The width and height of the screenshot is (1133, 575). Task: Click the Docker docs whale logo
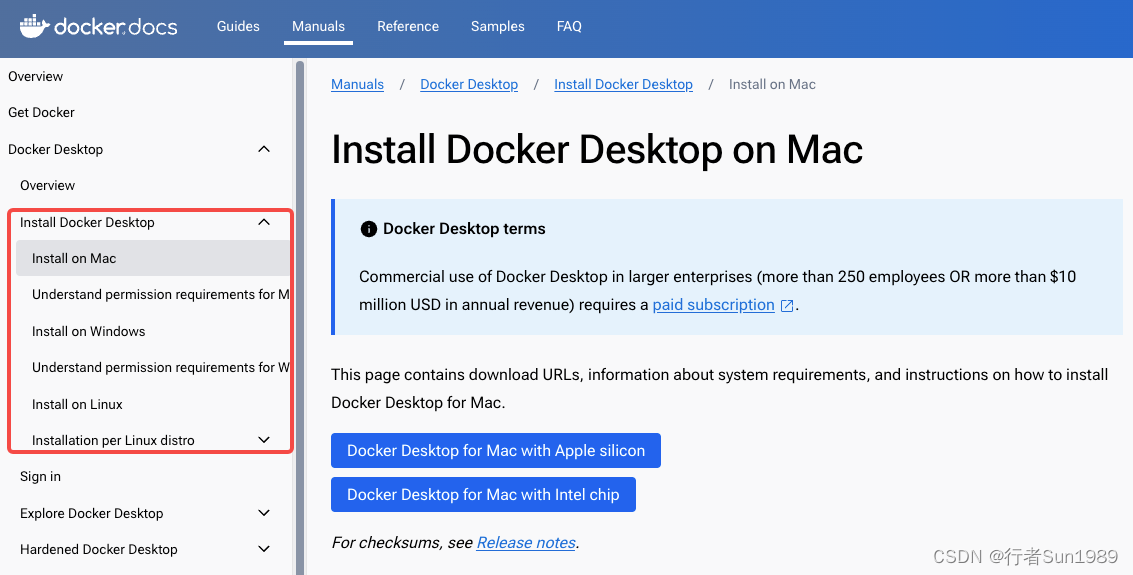click(98, 27)
